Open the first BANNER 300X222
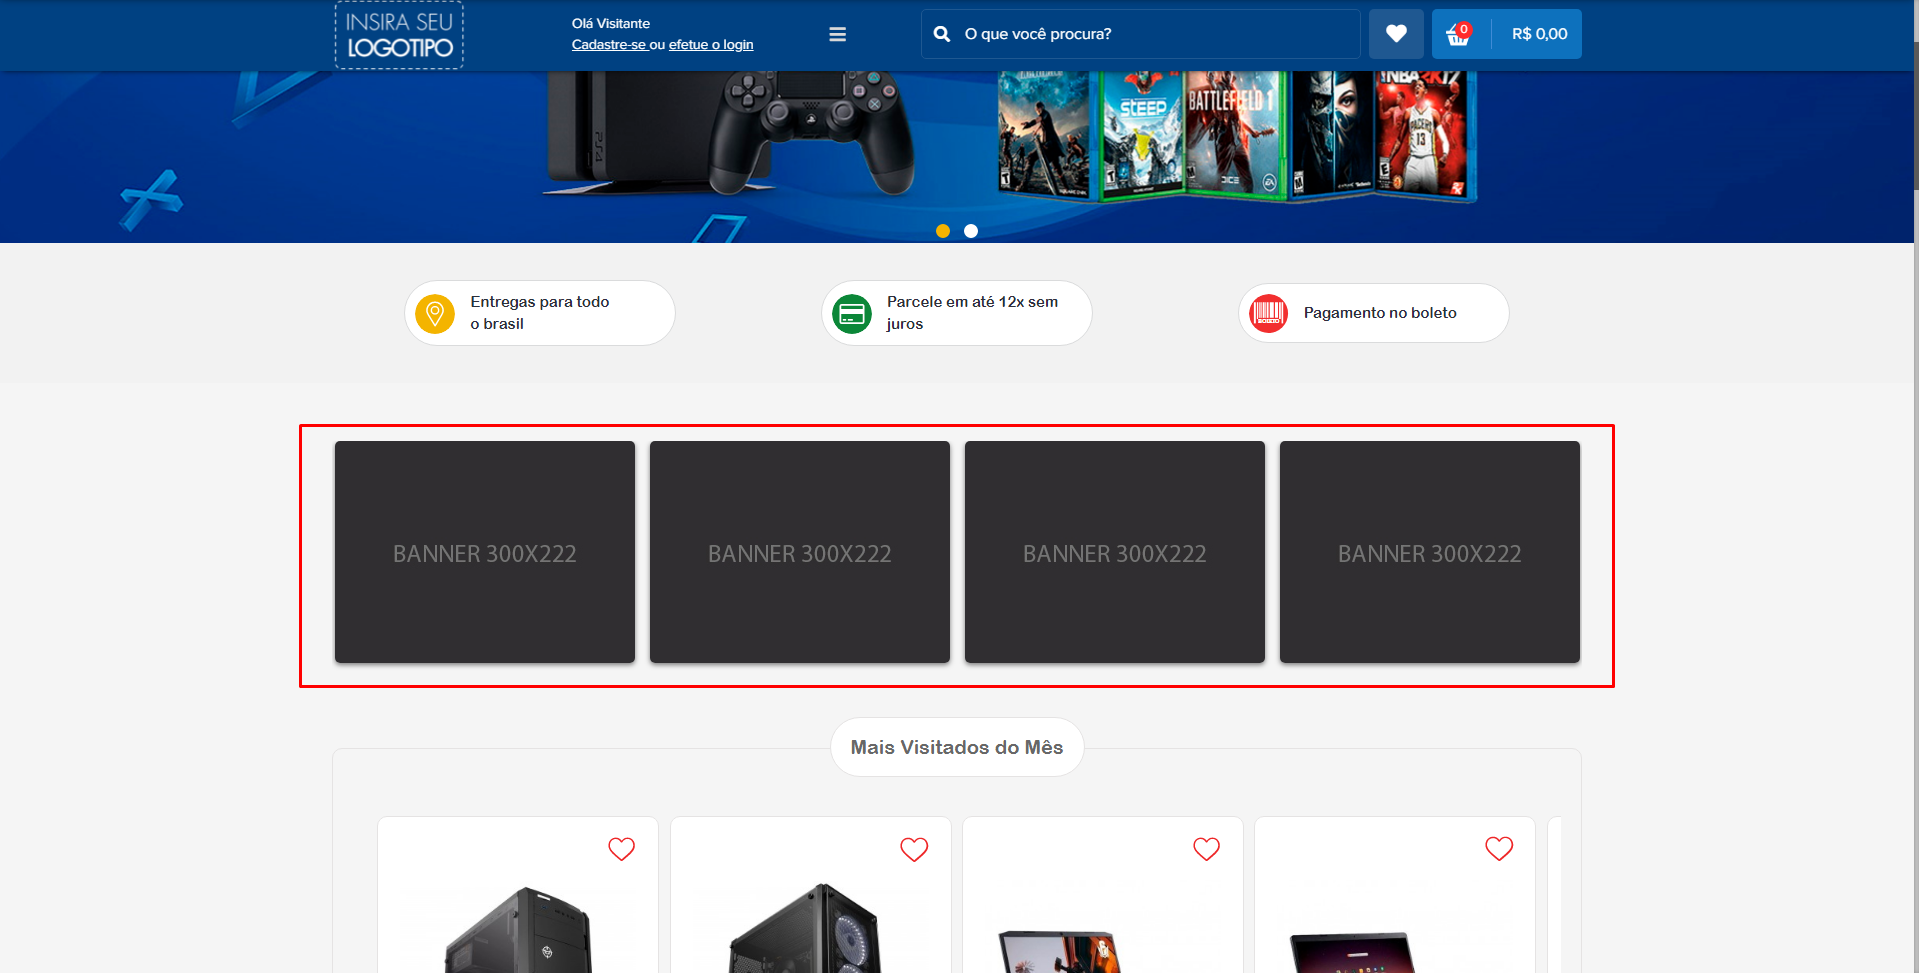 485,552
